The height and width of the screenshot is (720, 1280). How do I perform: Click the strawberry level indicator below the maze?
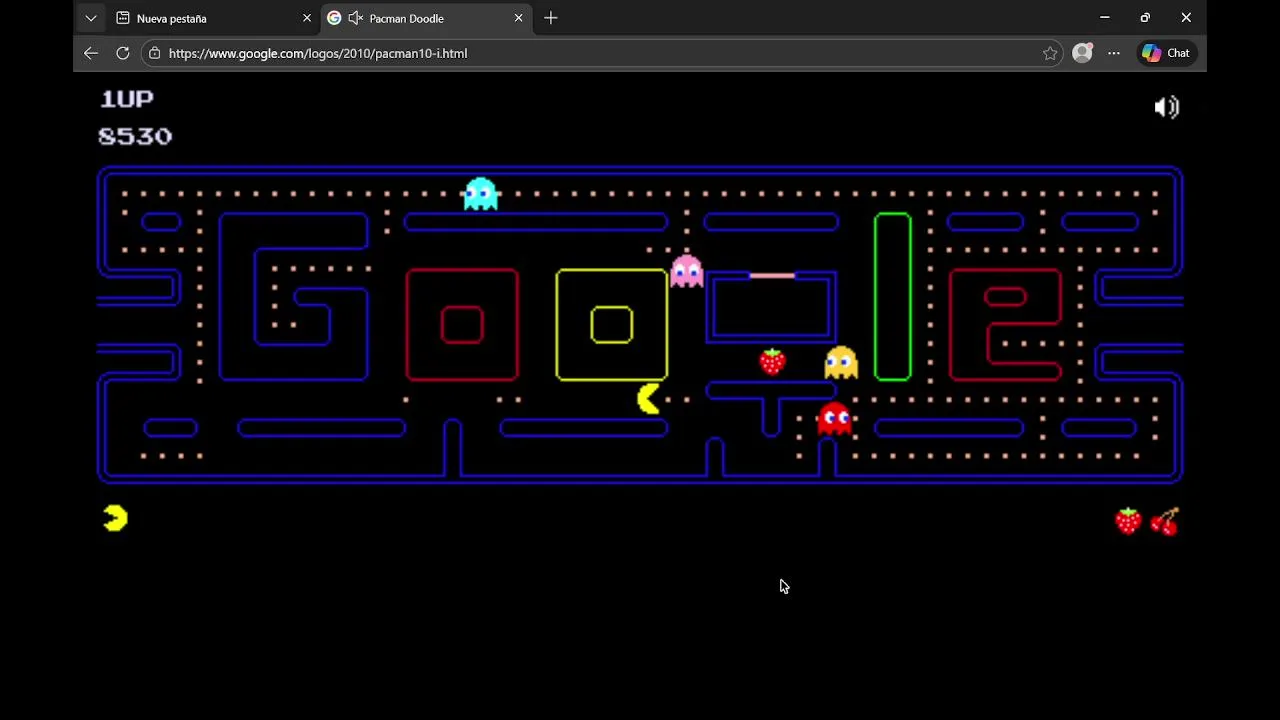click(x=1128, y=521)
